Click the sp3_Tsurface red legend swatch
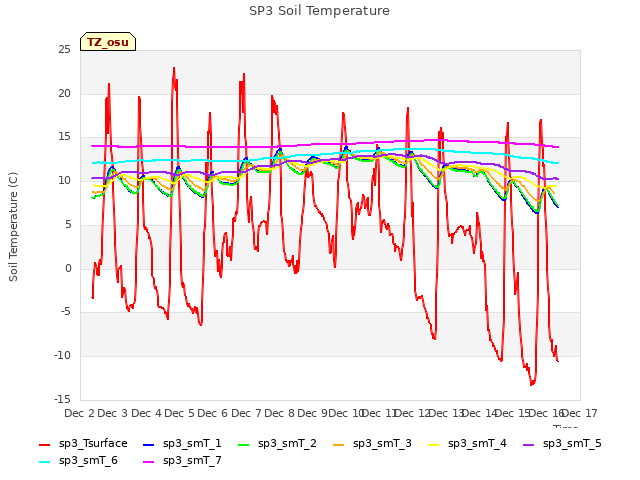 click(x=44, y=444)
